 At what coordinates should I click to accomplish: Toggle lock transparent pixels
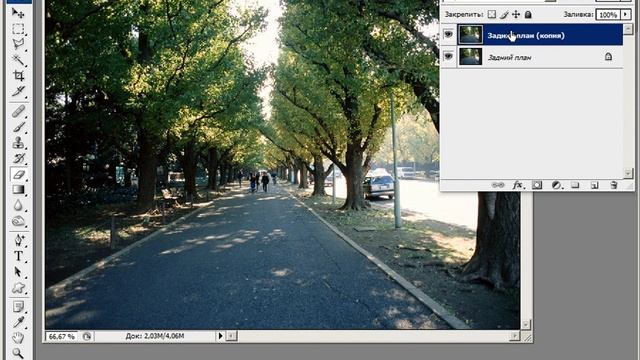pyautogui.click(x=492, y=14)
